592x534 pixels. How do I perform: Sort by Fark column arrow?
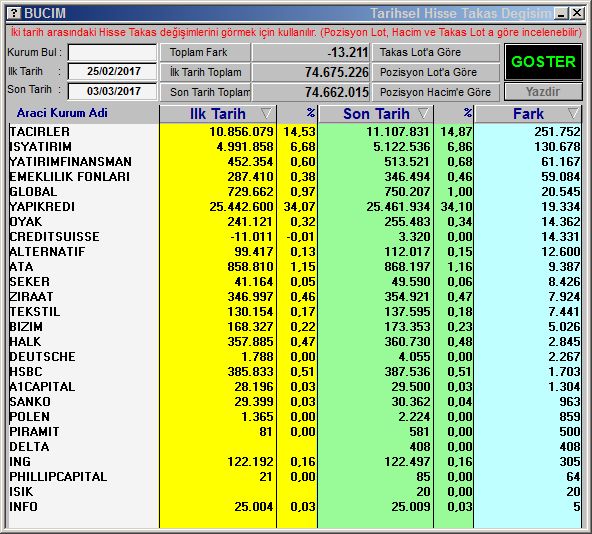[573, 113]
